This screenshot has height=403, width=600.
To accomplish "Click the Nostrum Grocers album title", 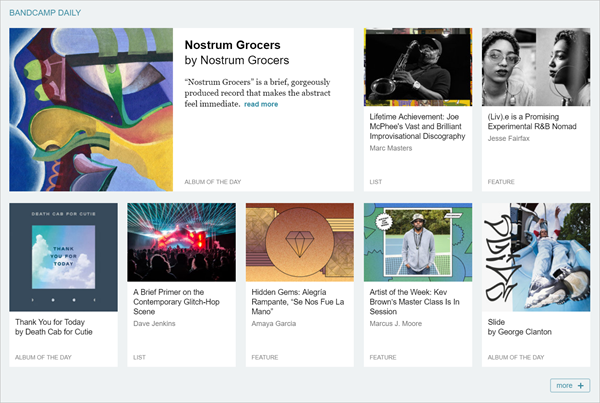I will click(x=233, y=45).
